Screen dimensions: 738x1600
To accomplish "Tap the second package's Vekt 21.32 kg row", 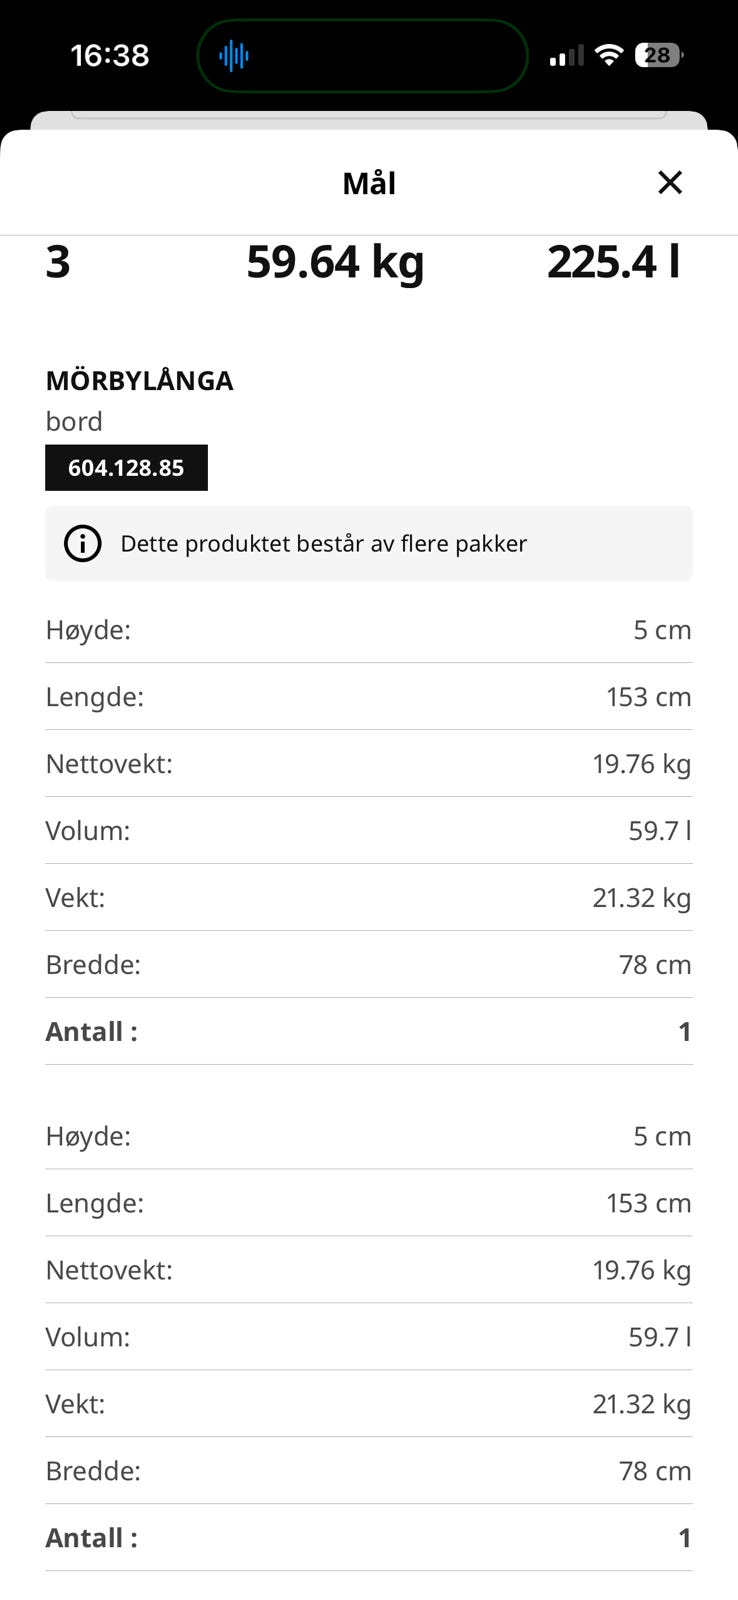I will tap(369, 1404).
